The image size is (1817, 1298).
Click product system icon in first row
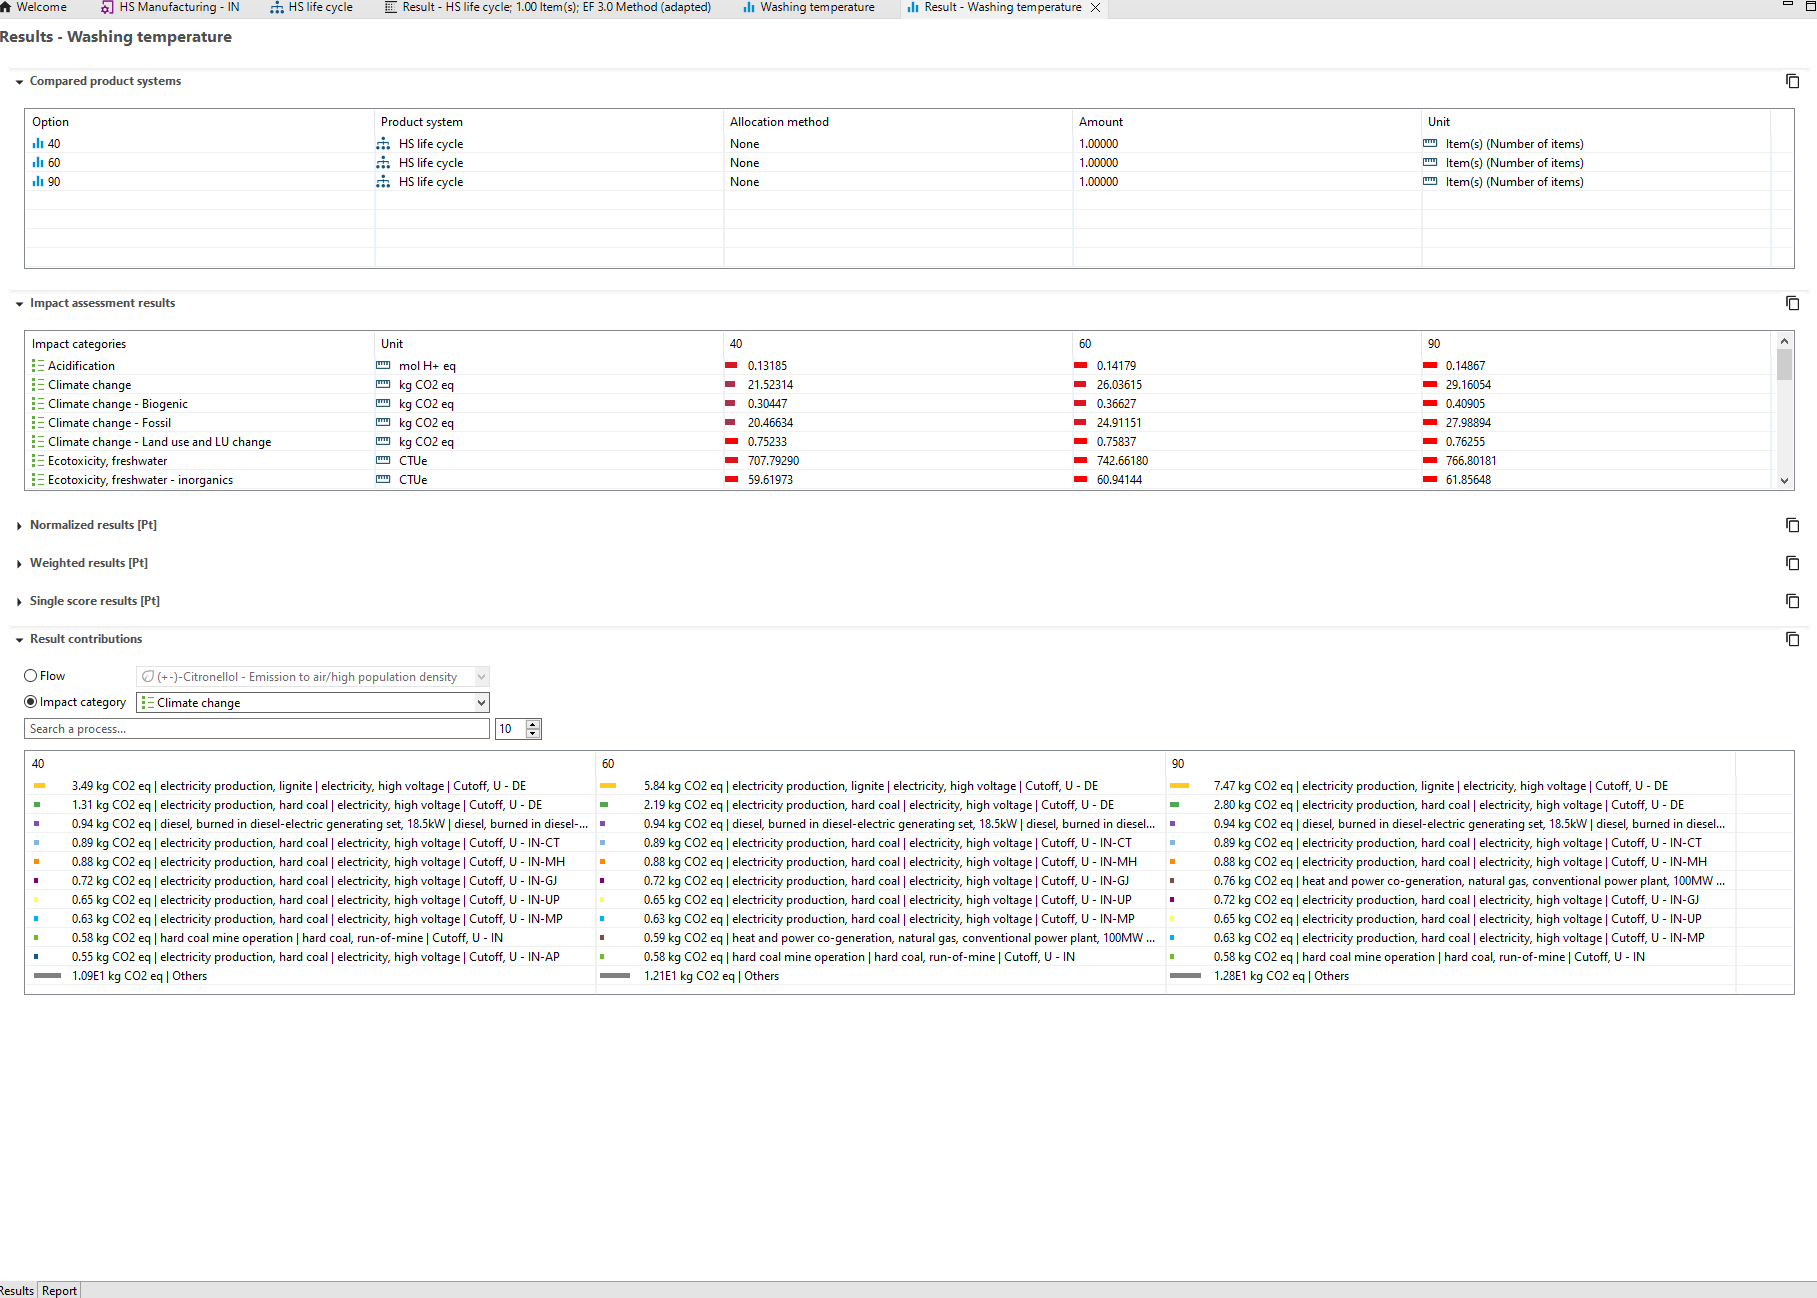(383, 144)
